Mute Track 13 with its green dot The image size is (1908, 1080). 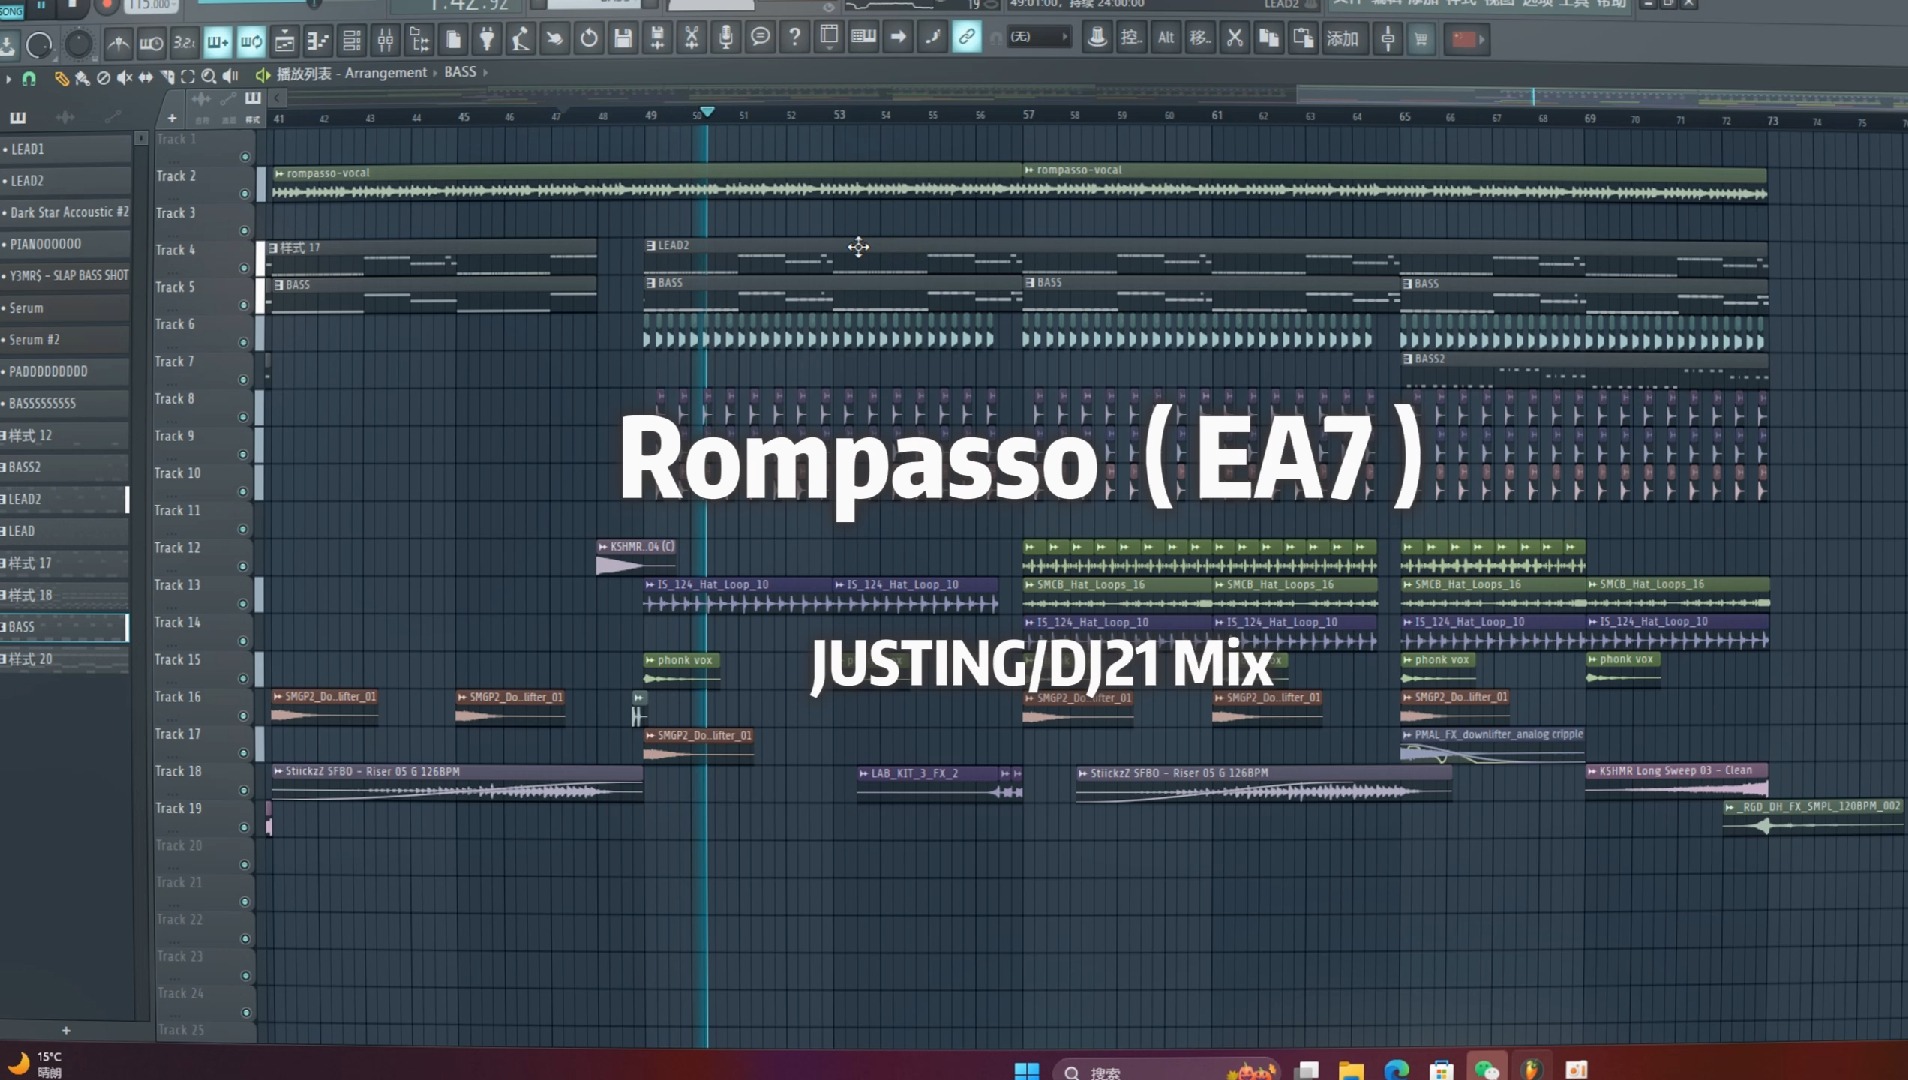[243, 604]
